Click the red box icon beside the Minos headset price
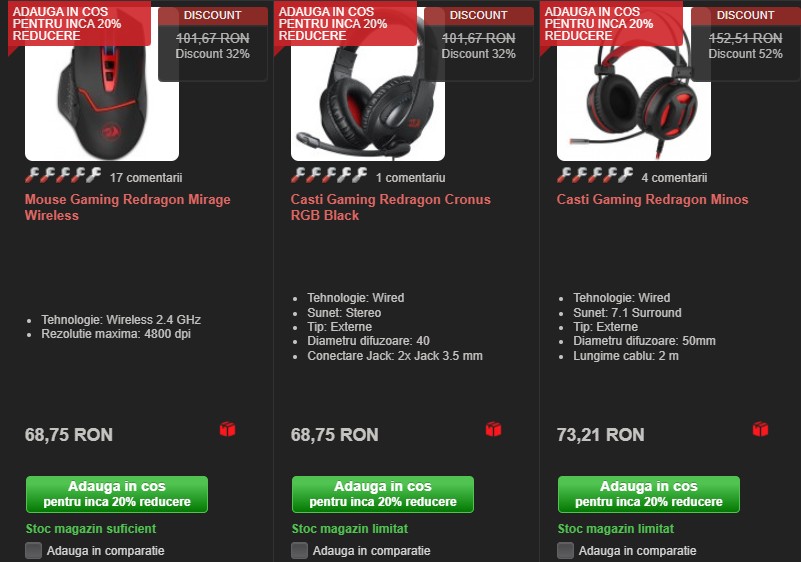This screenshot has height=562, width=801. (760, 429)
